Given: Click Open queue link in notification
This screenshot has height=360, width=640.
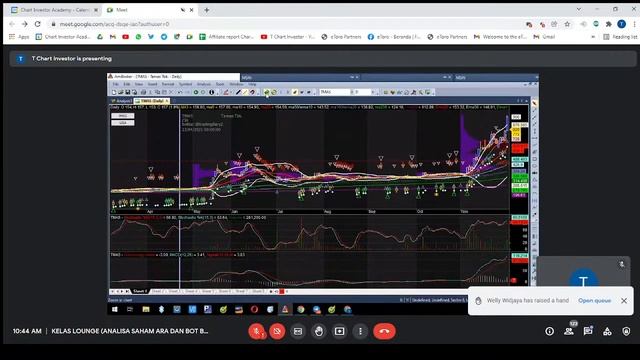Looking at the screenshot, I should (594, 300).
